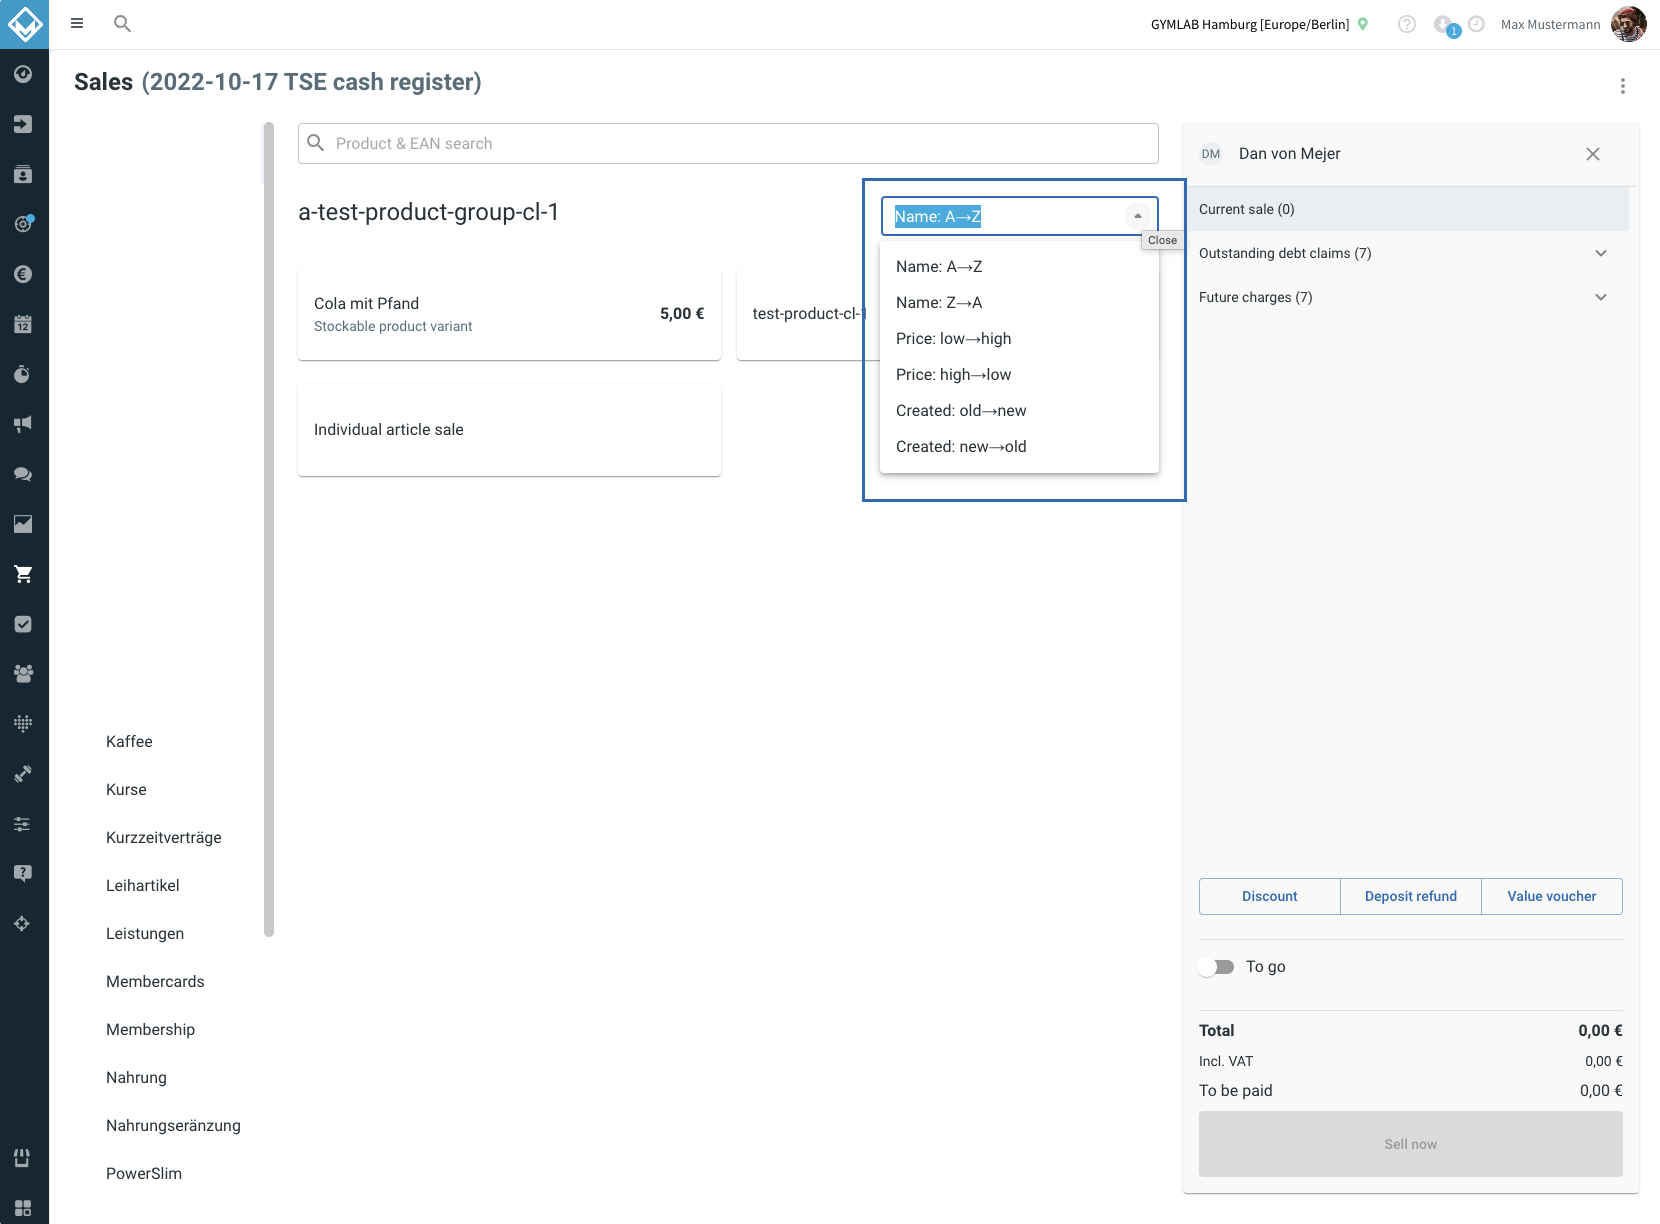Collapse the sort order dropdown via its arrow

click(1137, 216)
